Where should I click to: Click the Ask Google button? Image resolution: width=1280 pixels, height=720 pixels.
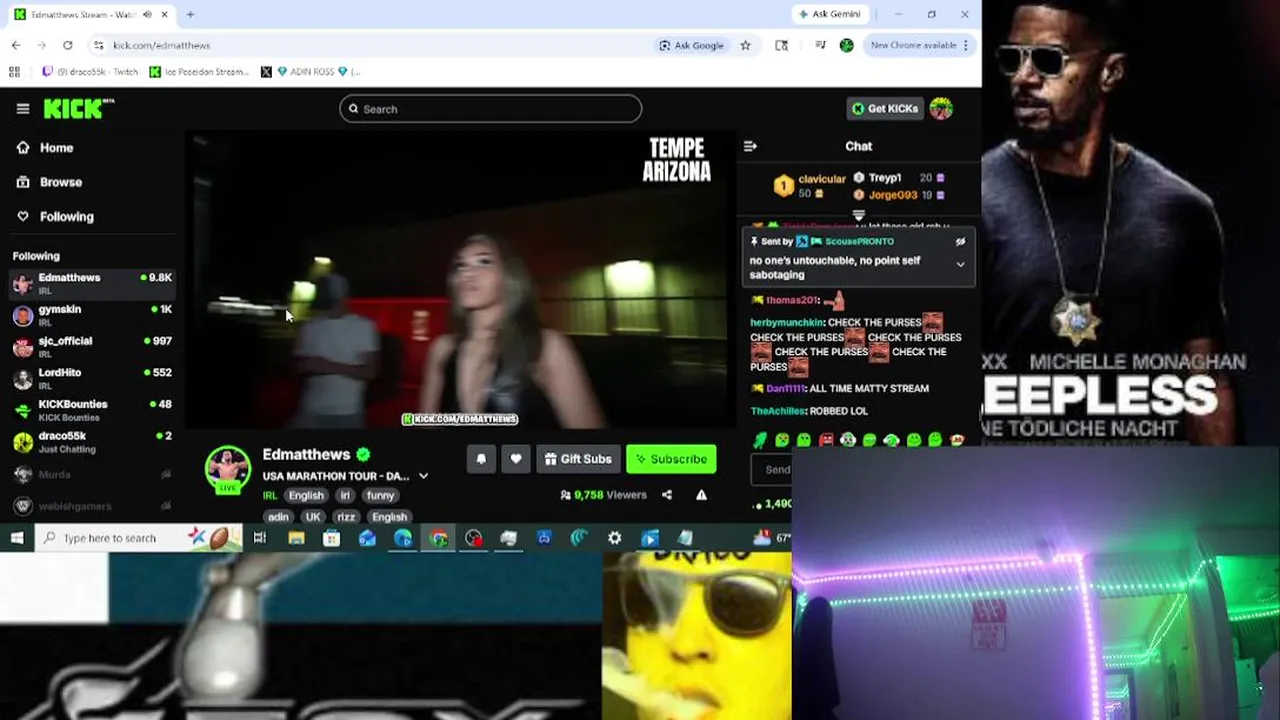[x=691, y=45]
